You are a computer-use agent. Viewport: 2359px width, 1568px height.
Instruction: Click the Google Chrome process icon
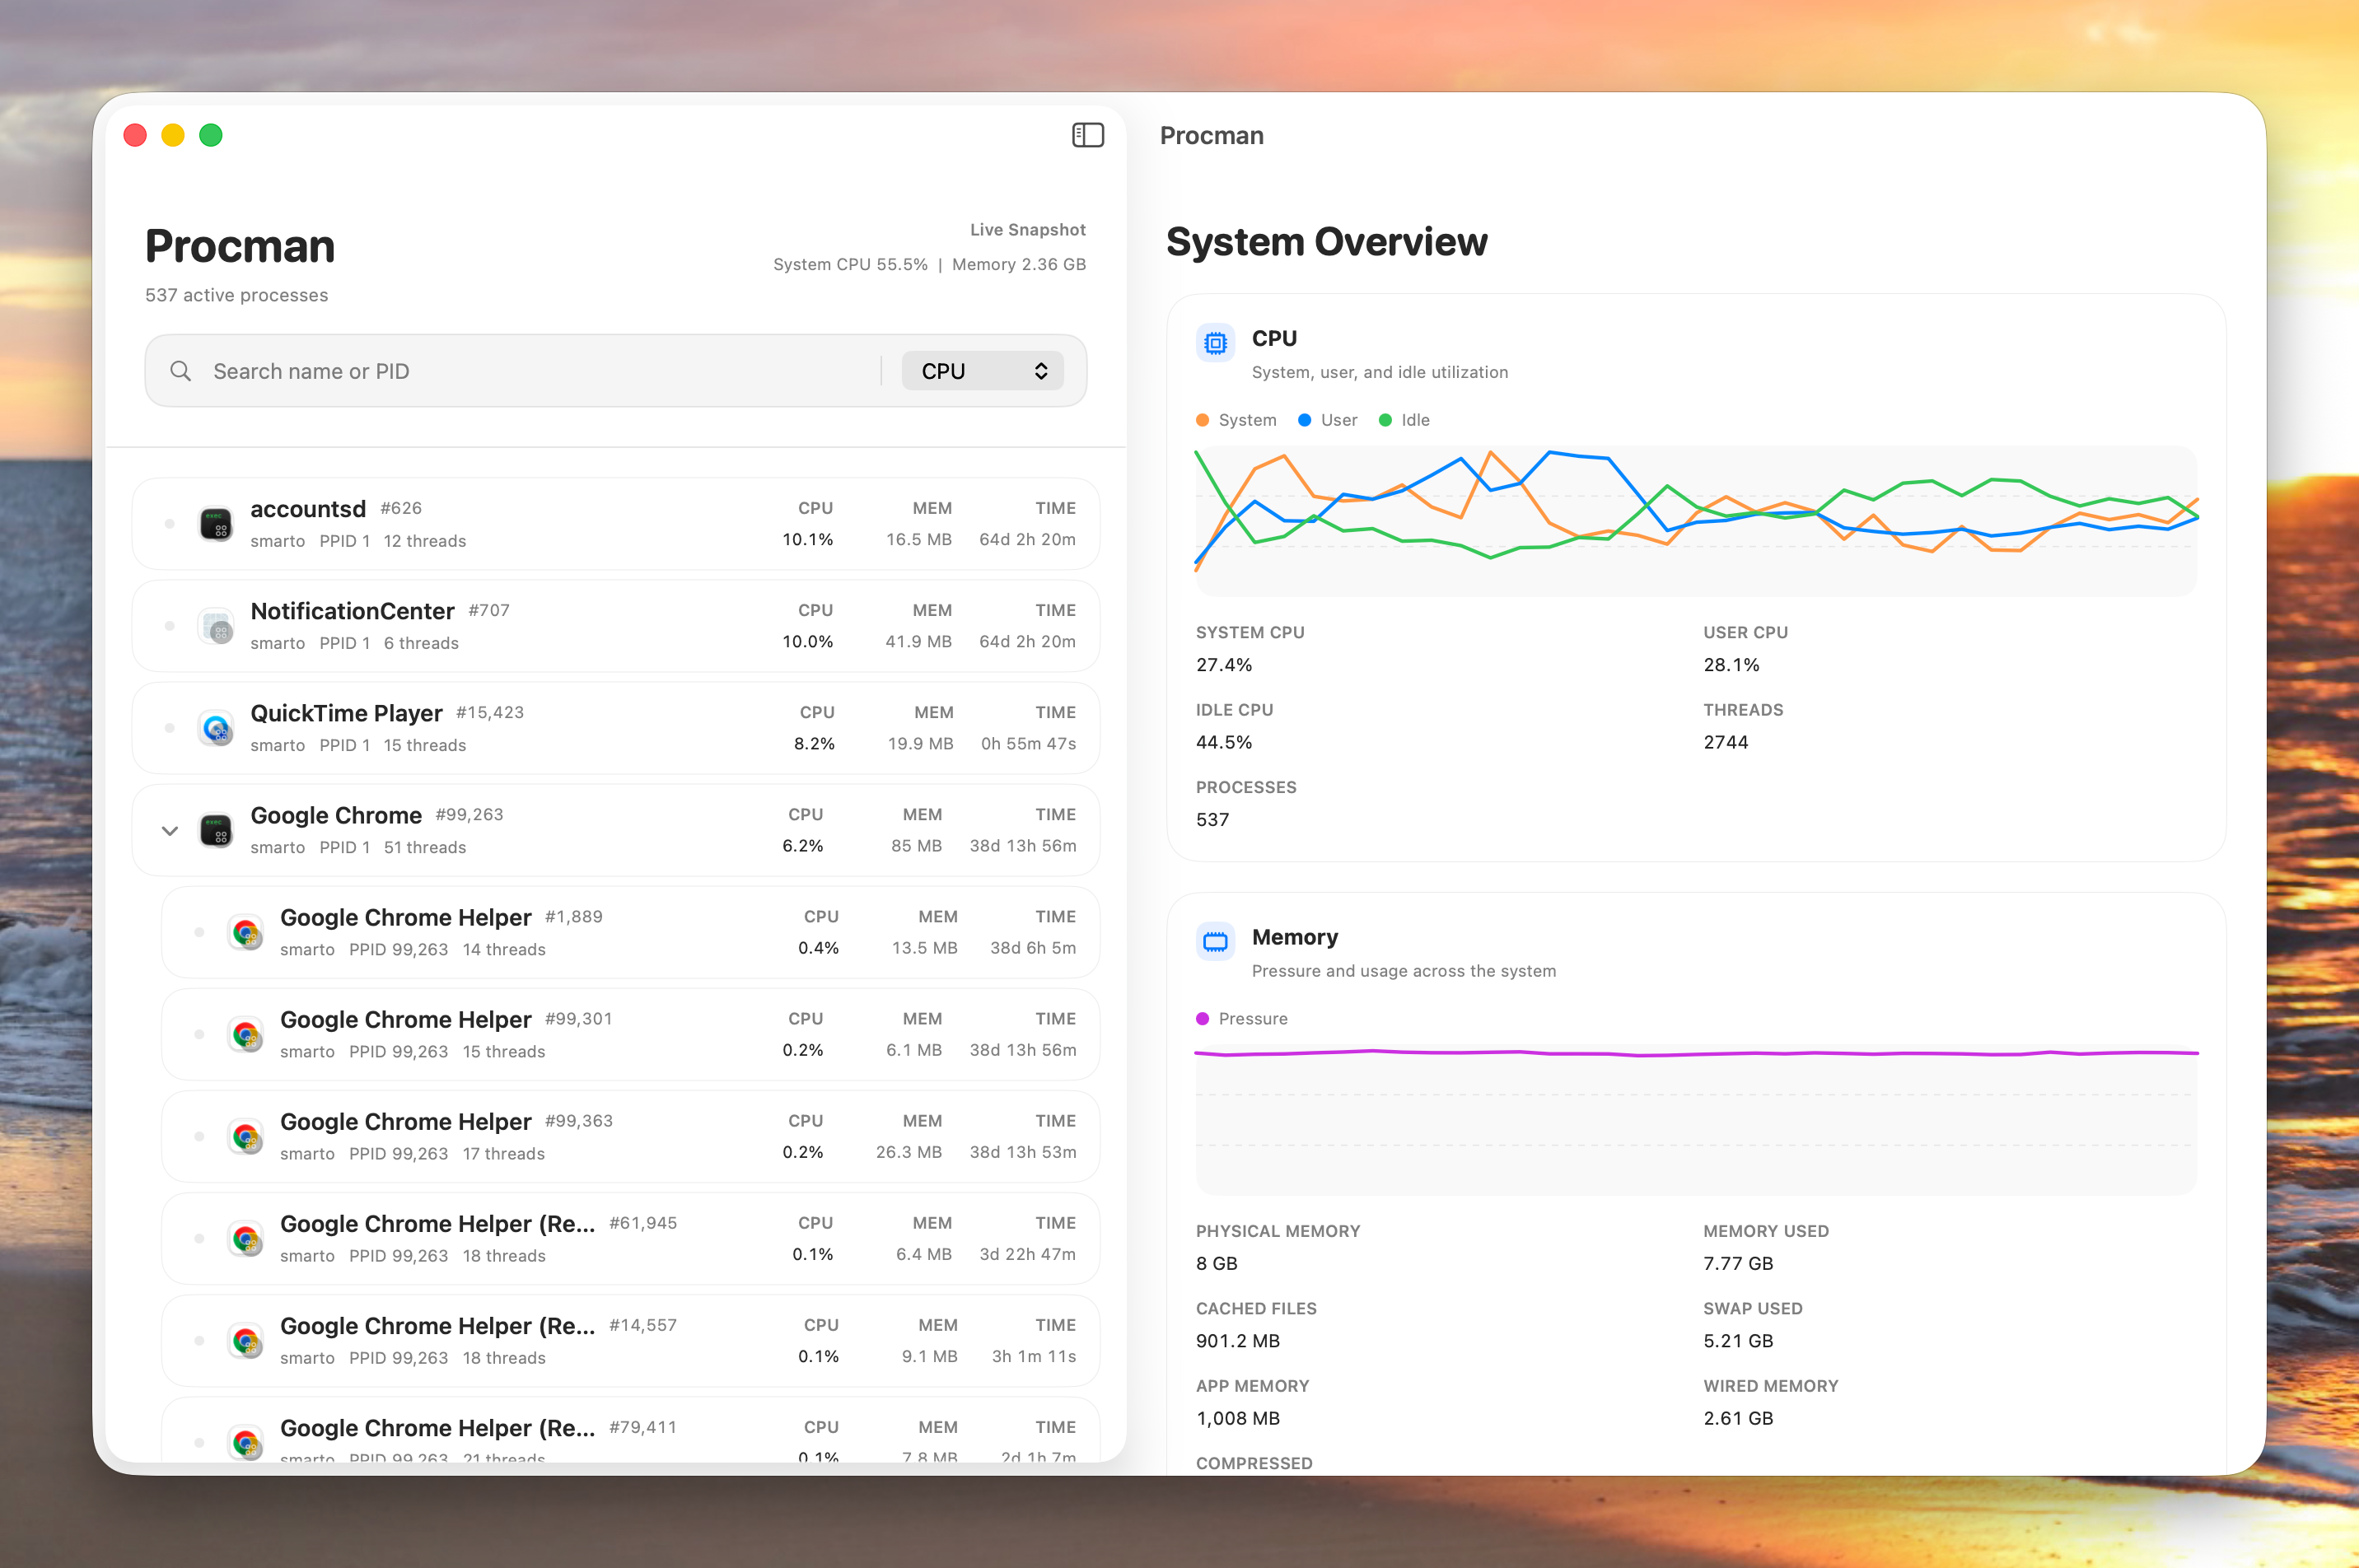tap(216, 830)
